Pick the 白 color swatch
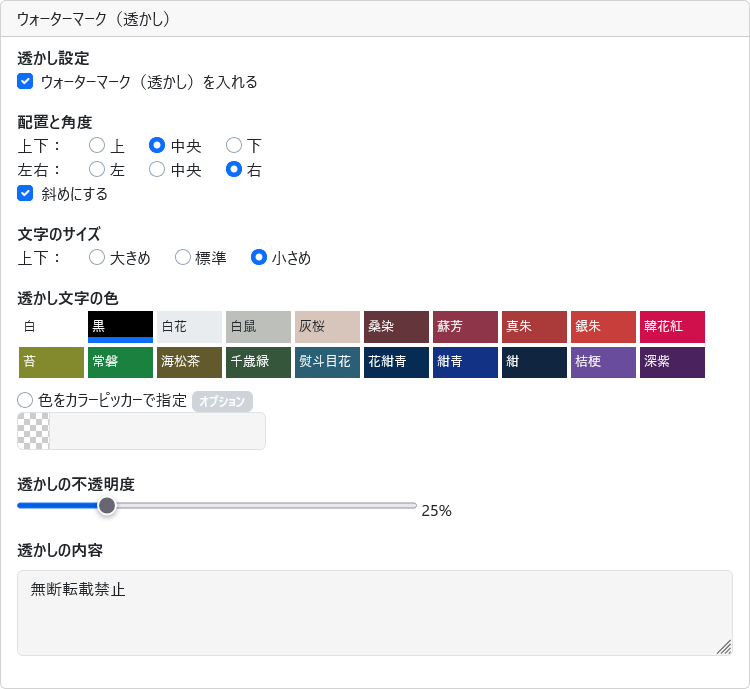Viewport: 750px width, 689px height. point(51,327)
